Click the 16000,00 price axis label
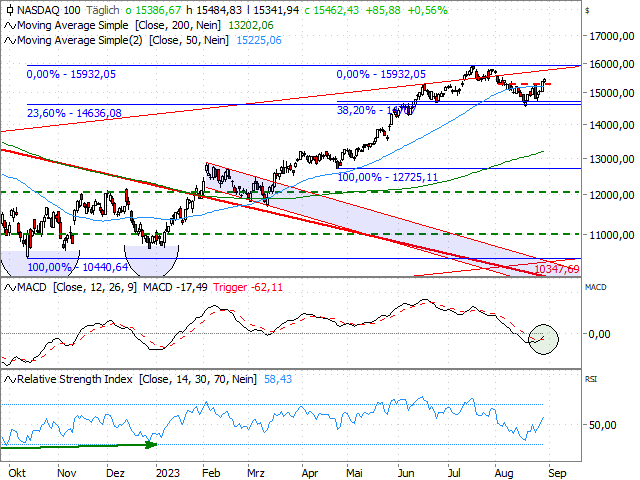Screen dimensions: 640x480 pyautogui.click(x=611, y=64)
